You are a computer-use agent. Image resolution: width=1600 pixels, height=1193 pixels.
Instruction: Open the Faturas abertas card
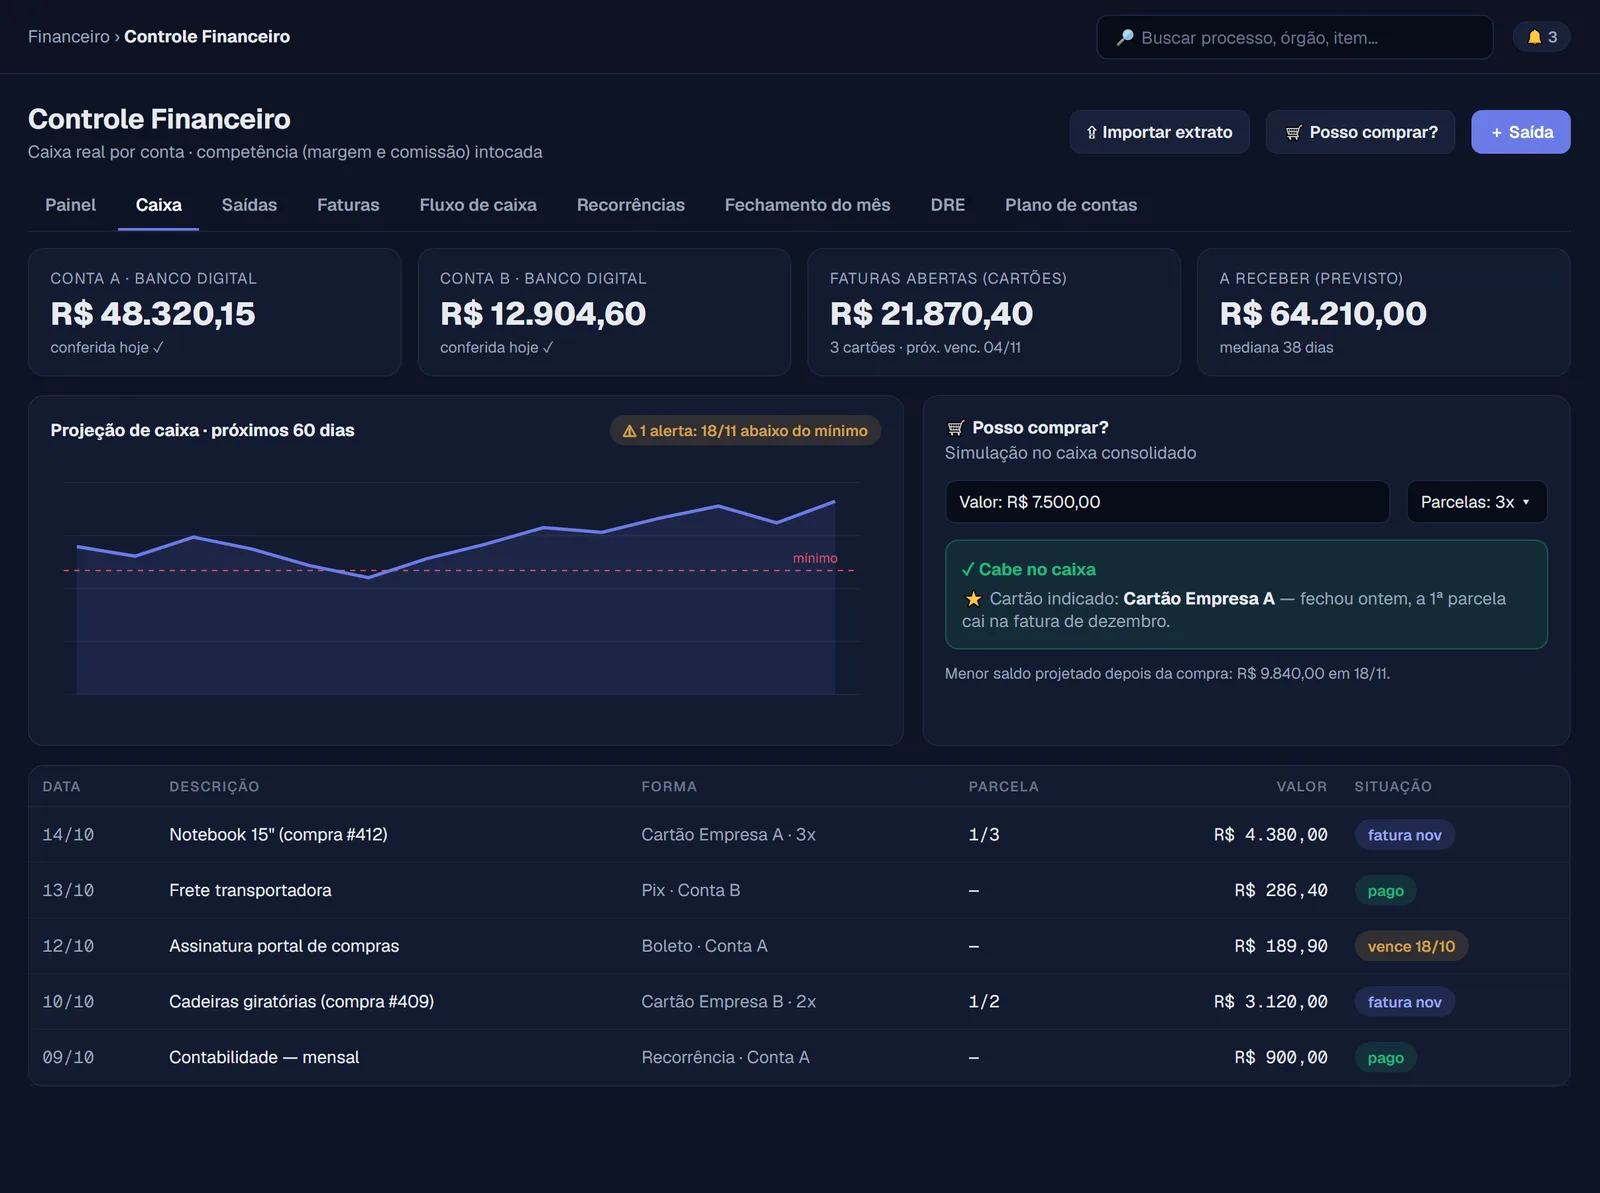point(994,312)
